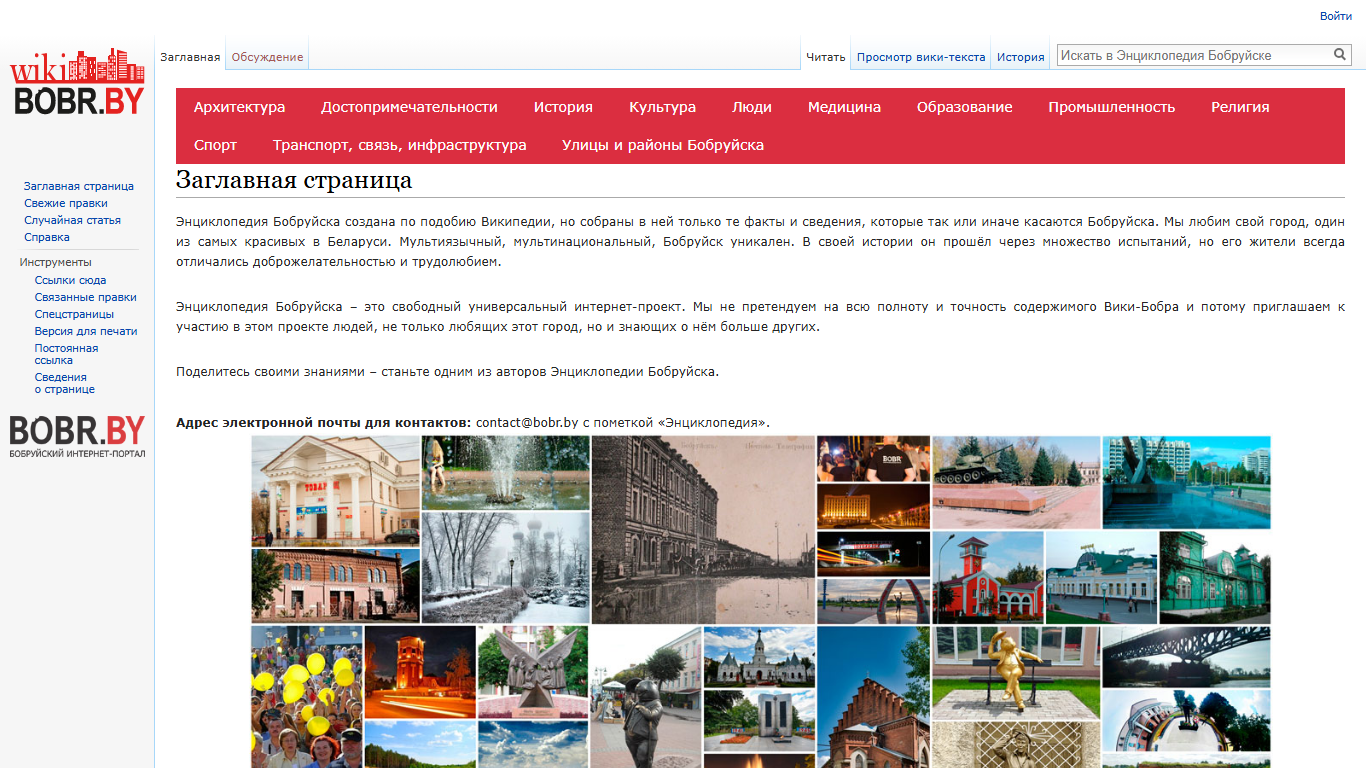Viewport: 1366px width, 768px height.
Task: Open Улицы и районы Бобруйска category
Action: tap(663, 145)
